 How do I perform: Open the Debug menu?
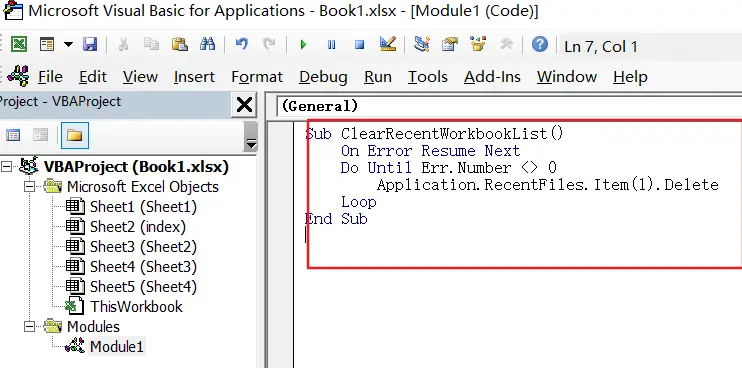click(x=323, y=77)
